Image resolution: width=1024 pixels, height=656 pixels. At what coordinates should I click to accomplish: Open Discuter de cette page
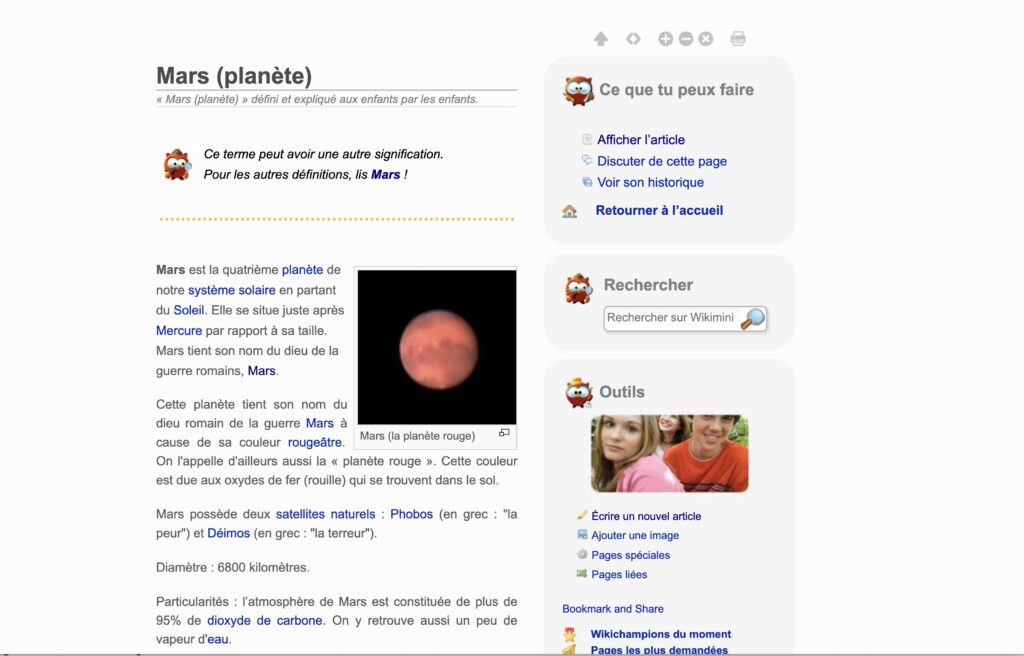pyautogui.click(x=661, y=161)
